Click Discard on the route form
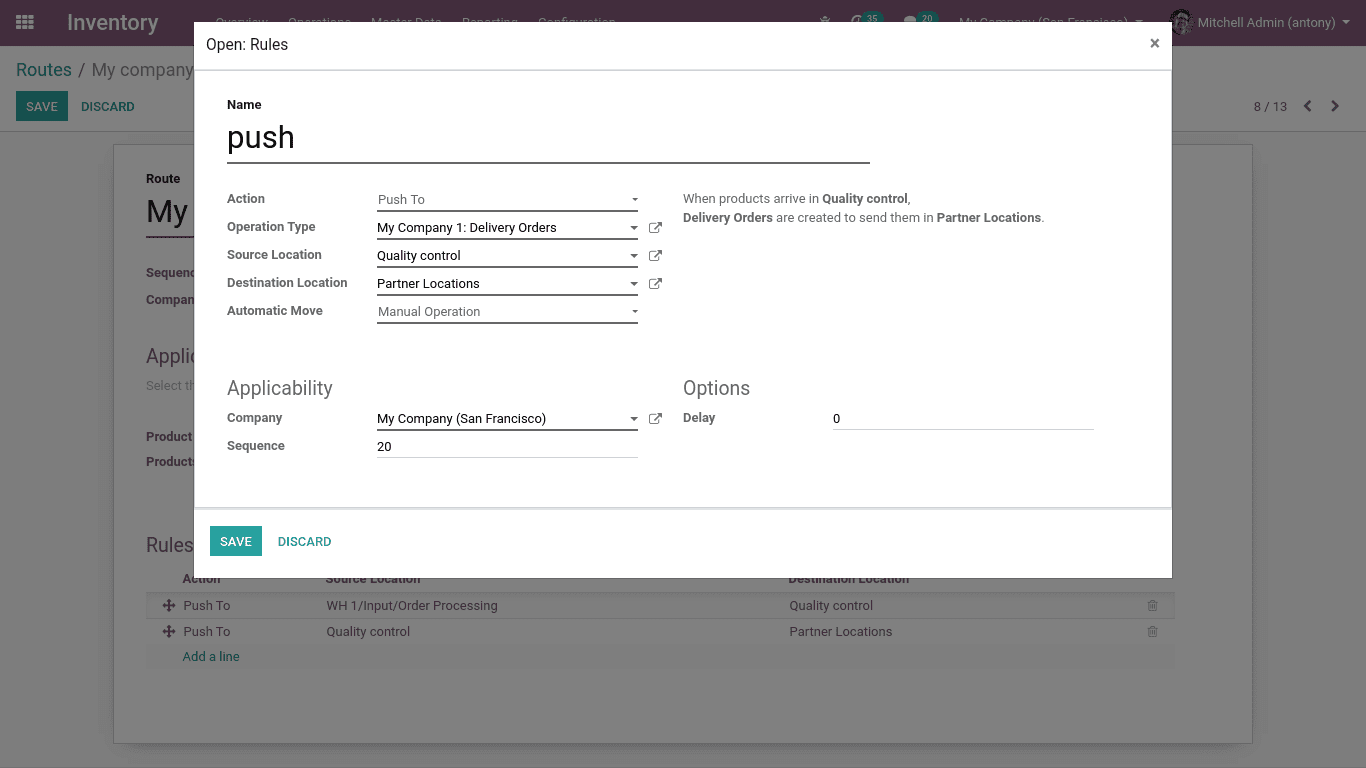 107,106
